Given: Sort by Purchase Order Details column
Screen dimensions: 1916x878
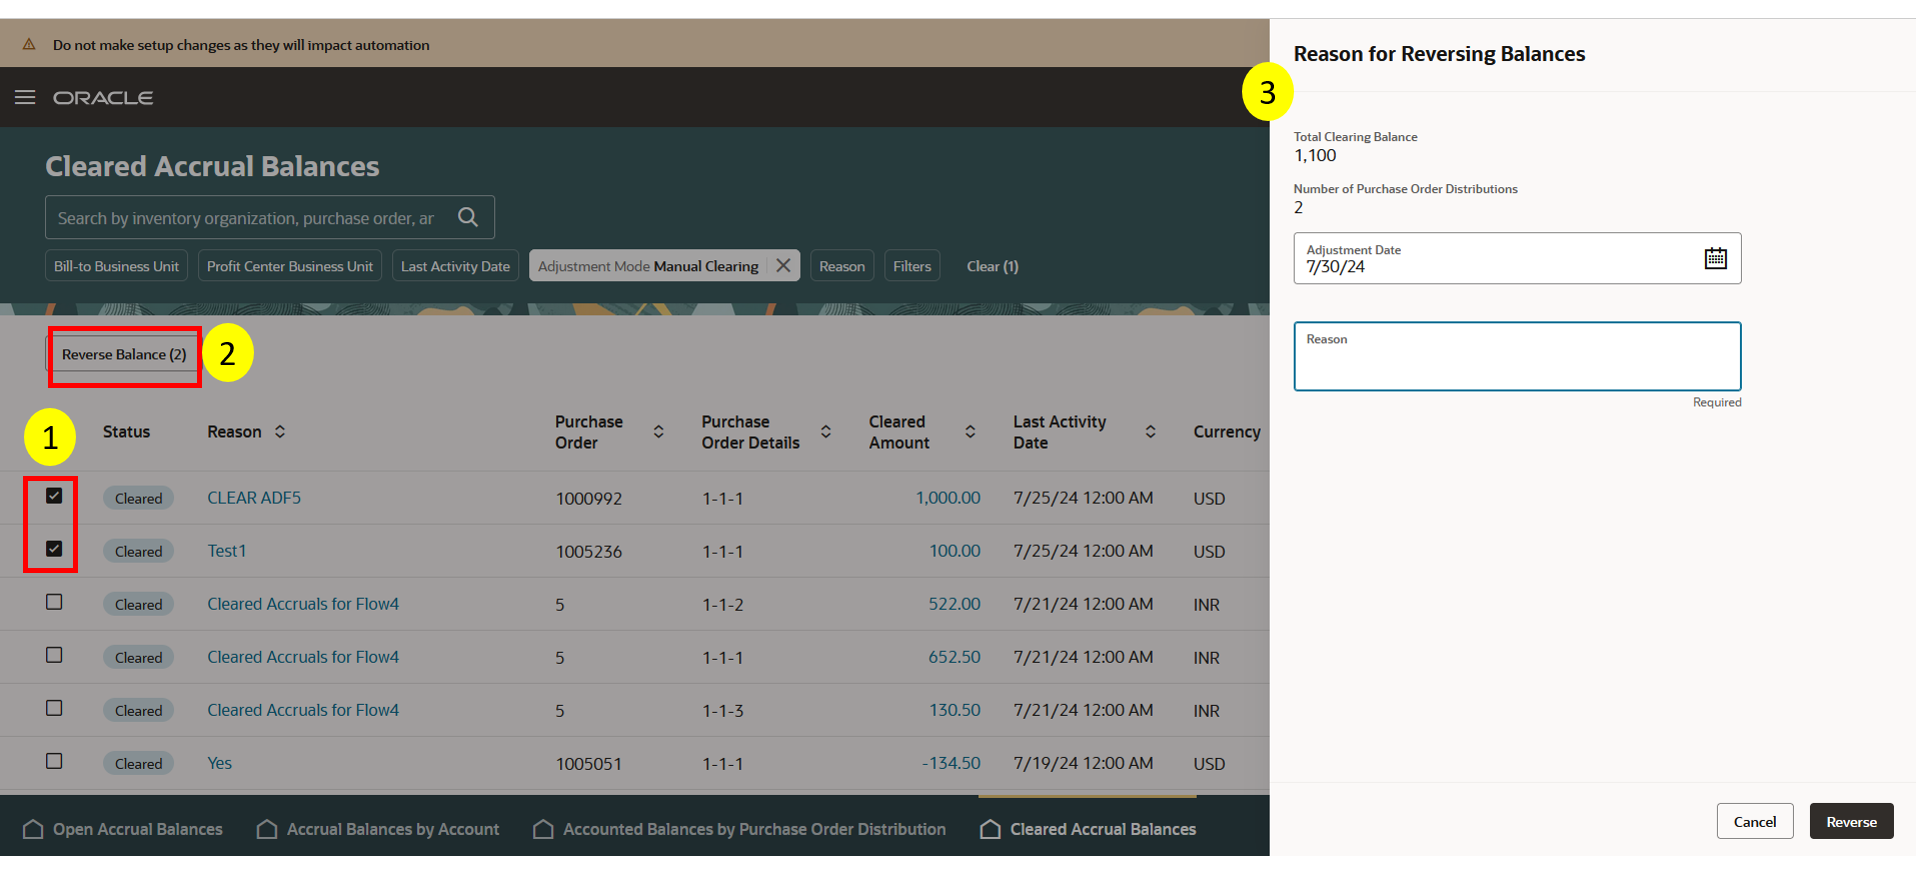Looking at the screenshot, I should [826, 431].
